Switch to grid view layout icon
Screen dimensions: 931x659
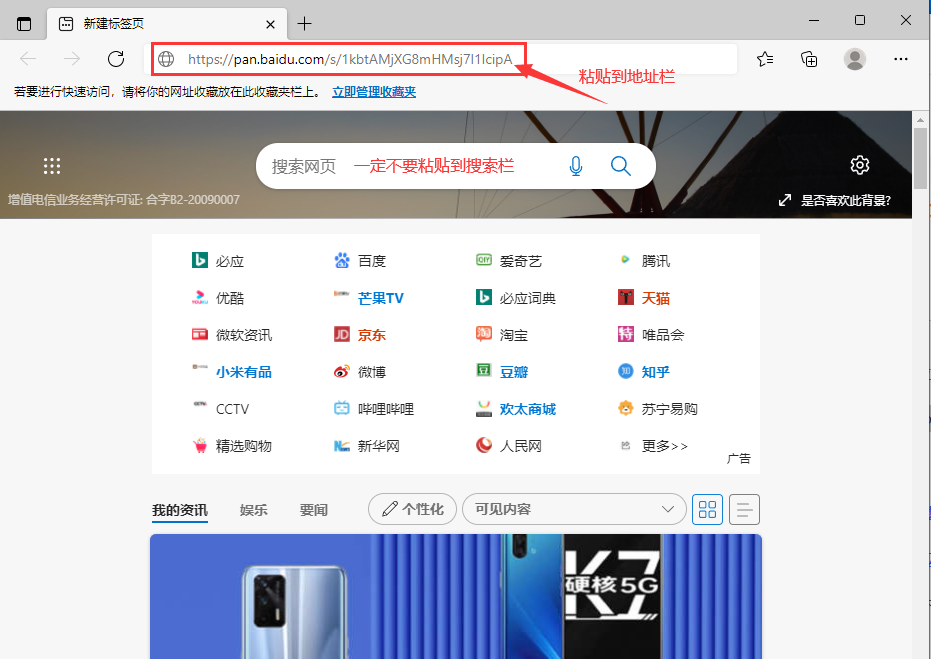[x=707, y=509]
